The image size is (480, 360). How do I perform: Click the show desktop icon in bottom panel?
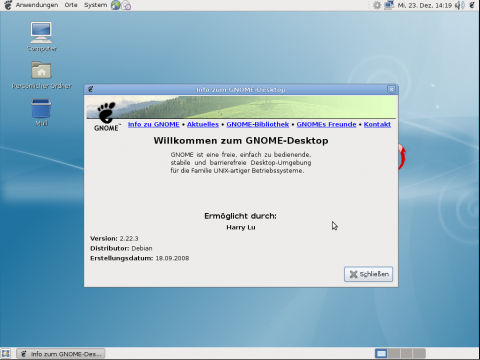point(6,354)
